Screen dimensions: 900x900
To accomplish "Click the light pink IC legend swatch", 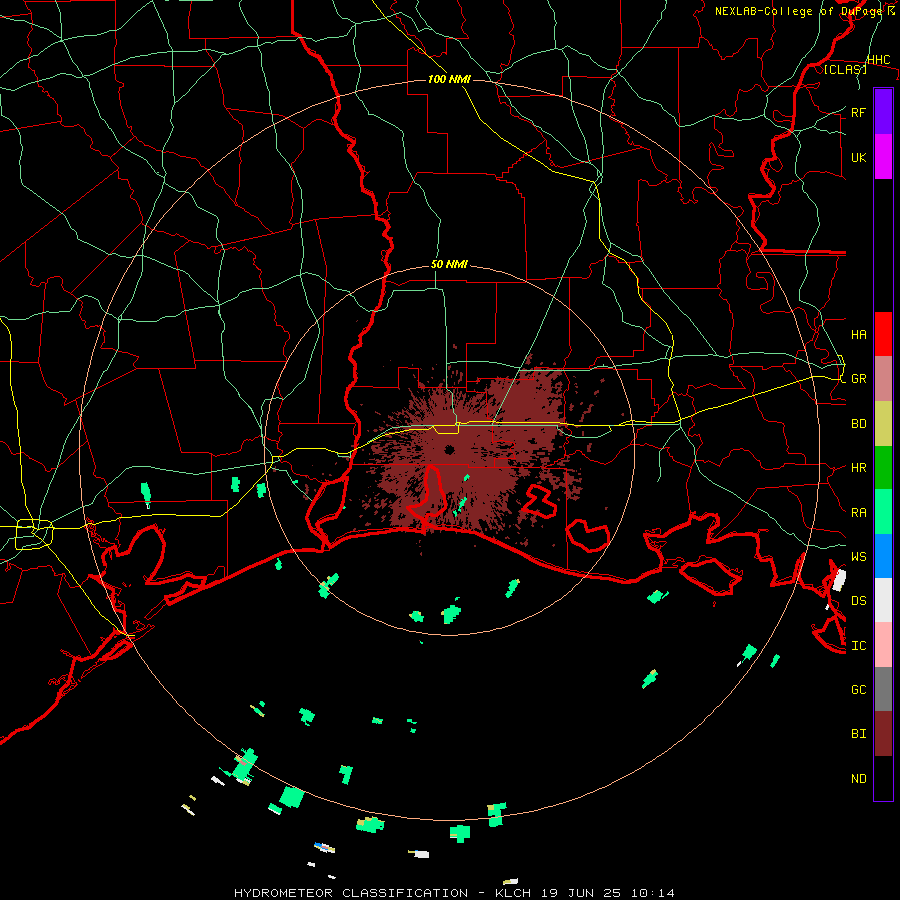I will pos(883,645).
